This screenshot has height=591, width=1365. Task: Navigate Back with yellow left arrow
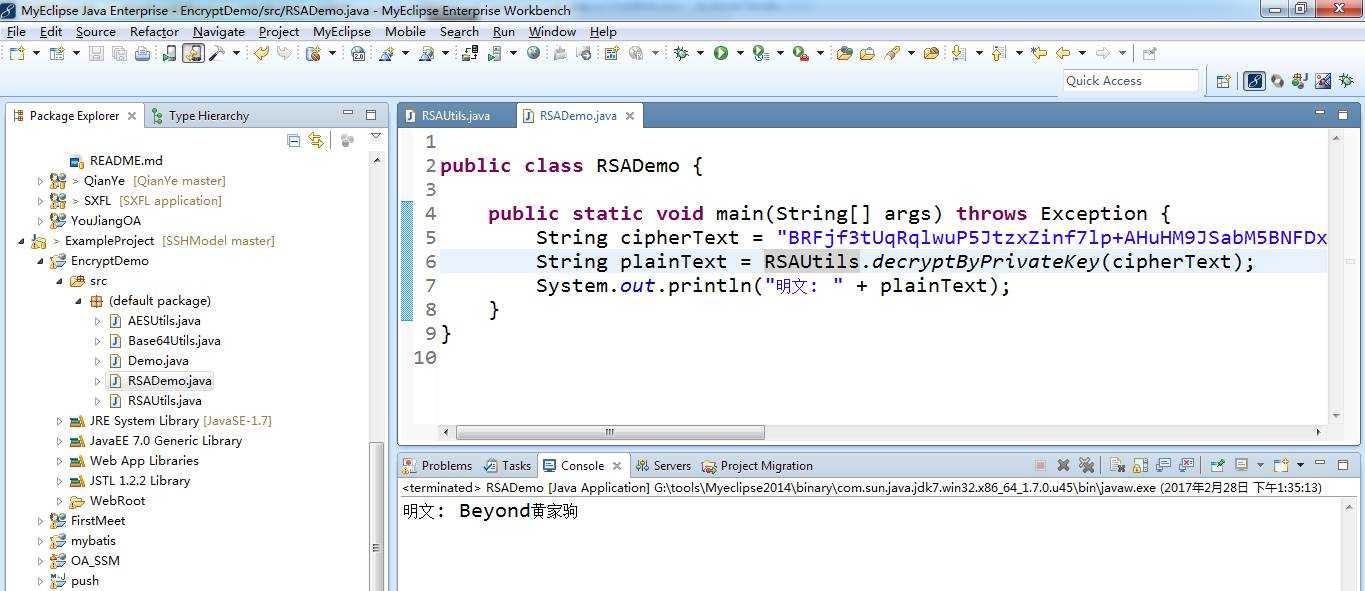[x=1063, y=53]
